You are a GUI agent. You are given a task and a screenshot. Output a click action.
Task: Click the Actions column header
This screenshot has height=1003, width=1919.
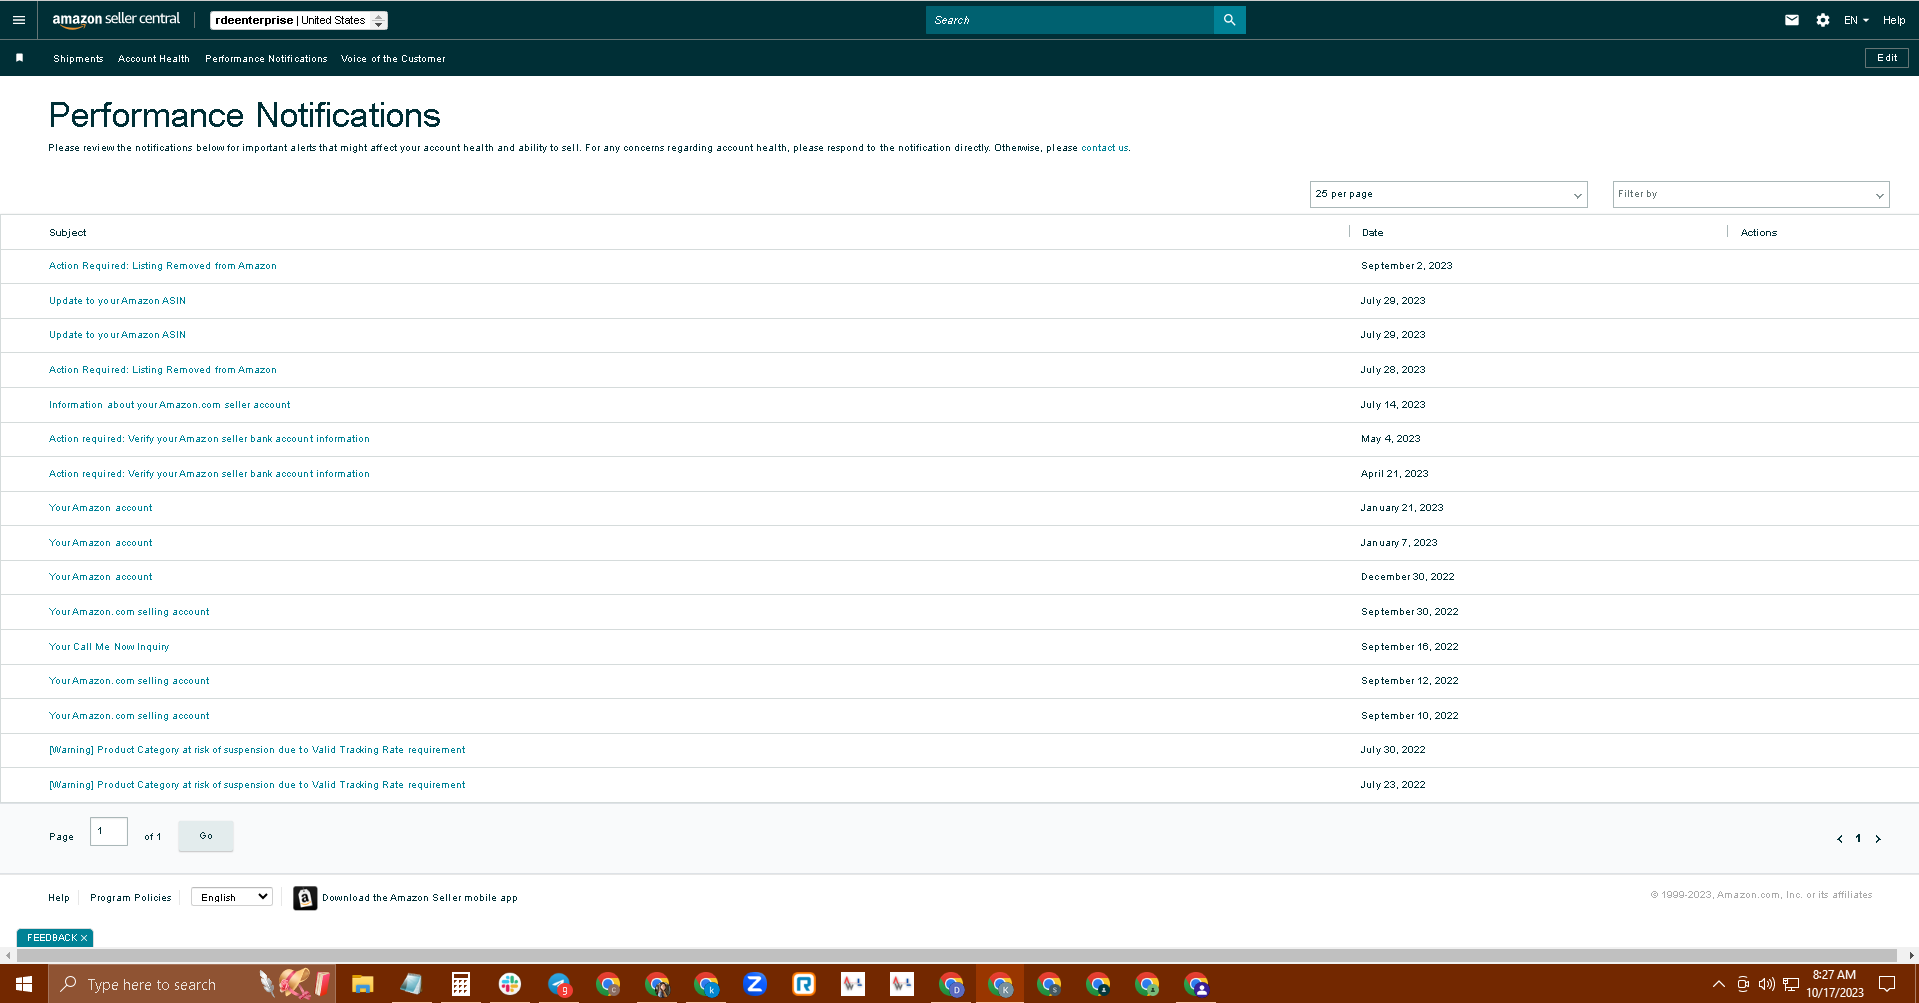coord(1759,233)
